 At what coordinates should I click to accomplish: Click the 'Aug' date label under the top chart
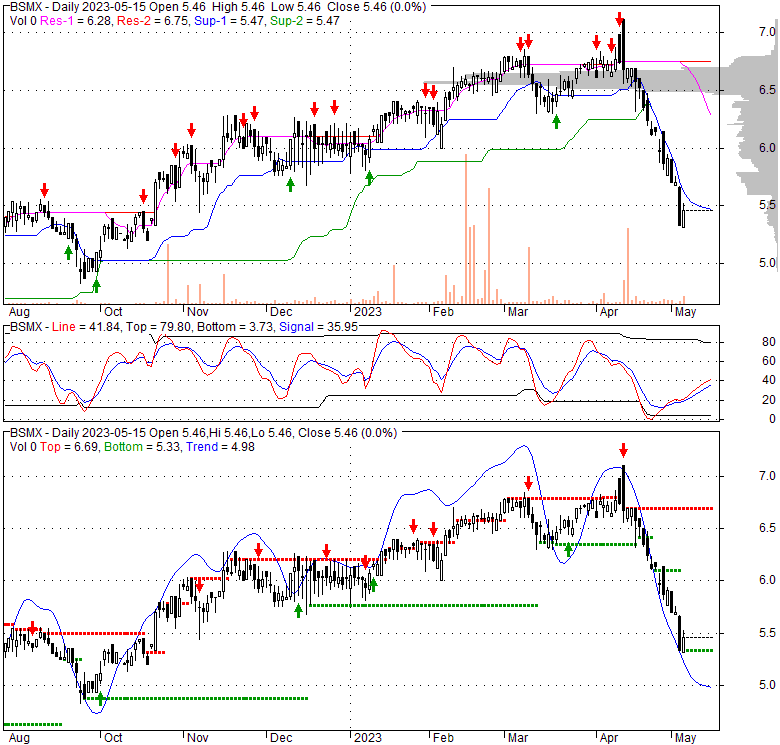19,312
